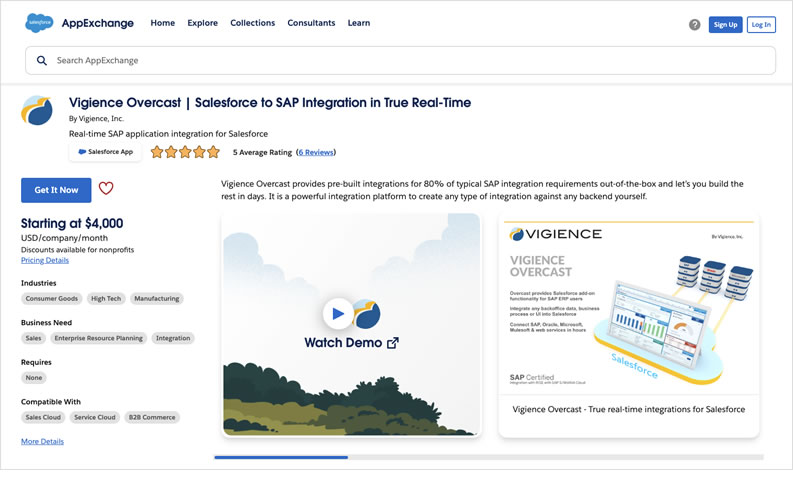
Task: Select the Sales Cloud tag
Action: (43, 417)
